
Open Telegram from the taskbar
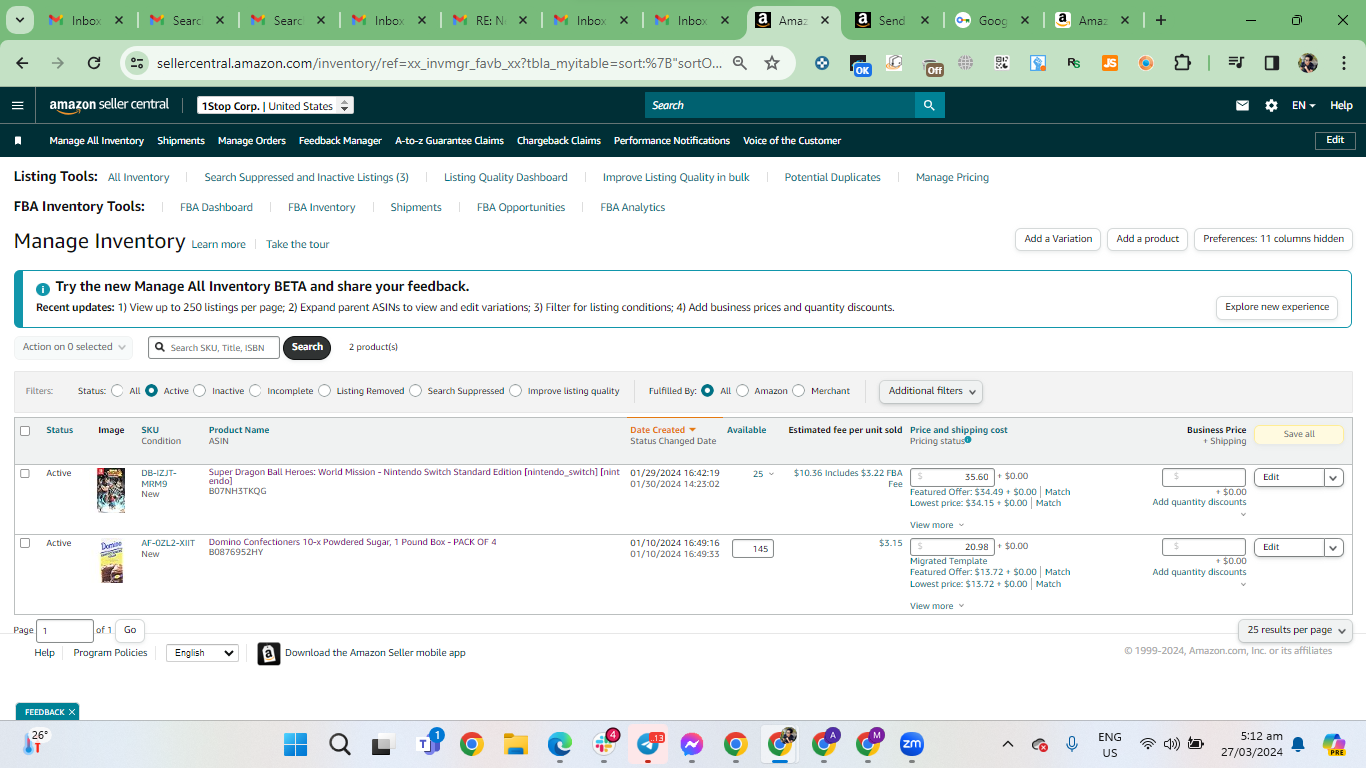pyautogui.click(x=648, y=744)
